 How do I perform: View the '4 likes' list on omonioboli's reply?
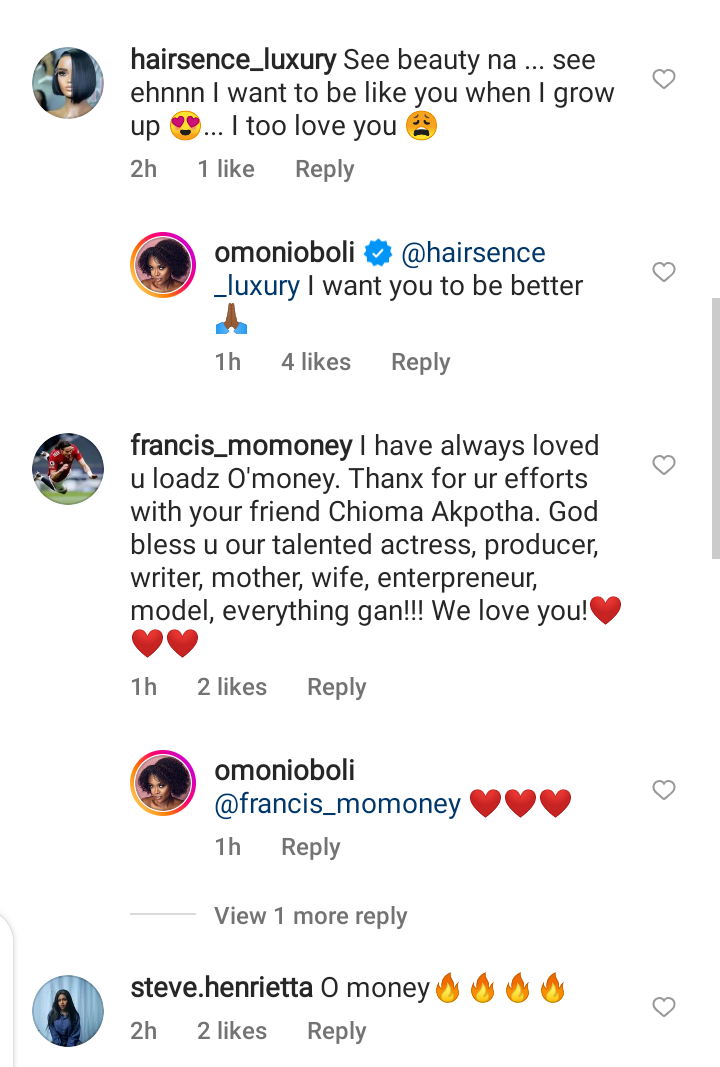[x=315, y=362]
